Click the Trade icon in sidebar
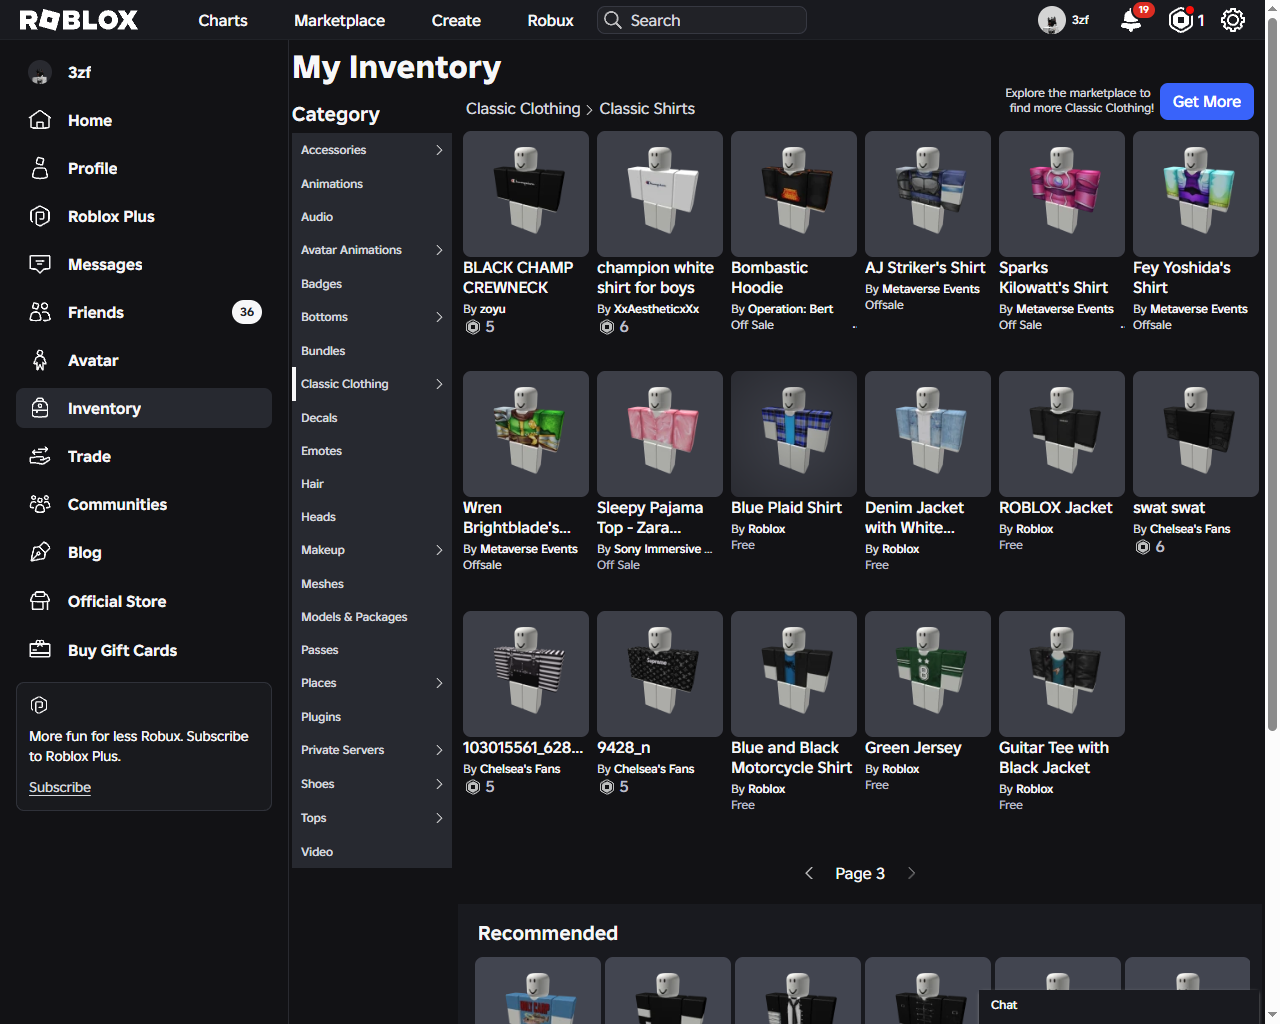This screenshot has width=1280, height=1024. tap(40, 456)
